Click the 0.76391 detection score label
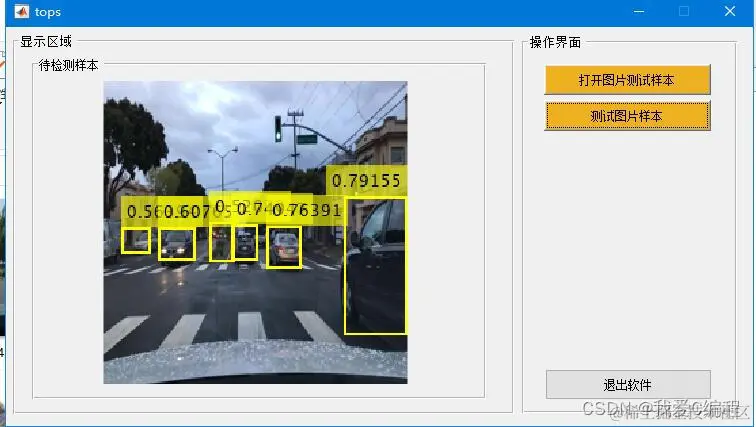Viewport: 756px width, 427px height. pos(307,210)
